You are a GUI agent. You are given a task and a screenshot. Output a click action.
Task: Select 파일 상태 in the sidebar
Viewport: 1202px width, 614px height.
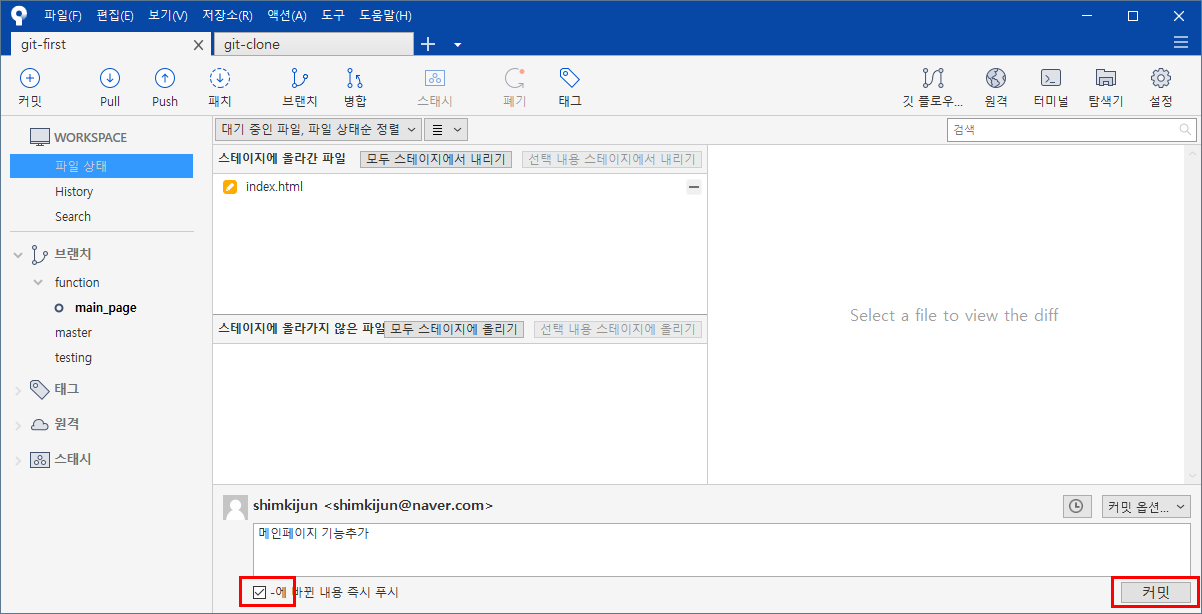101,166
